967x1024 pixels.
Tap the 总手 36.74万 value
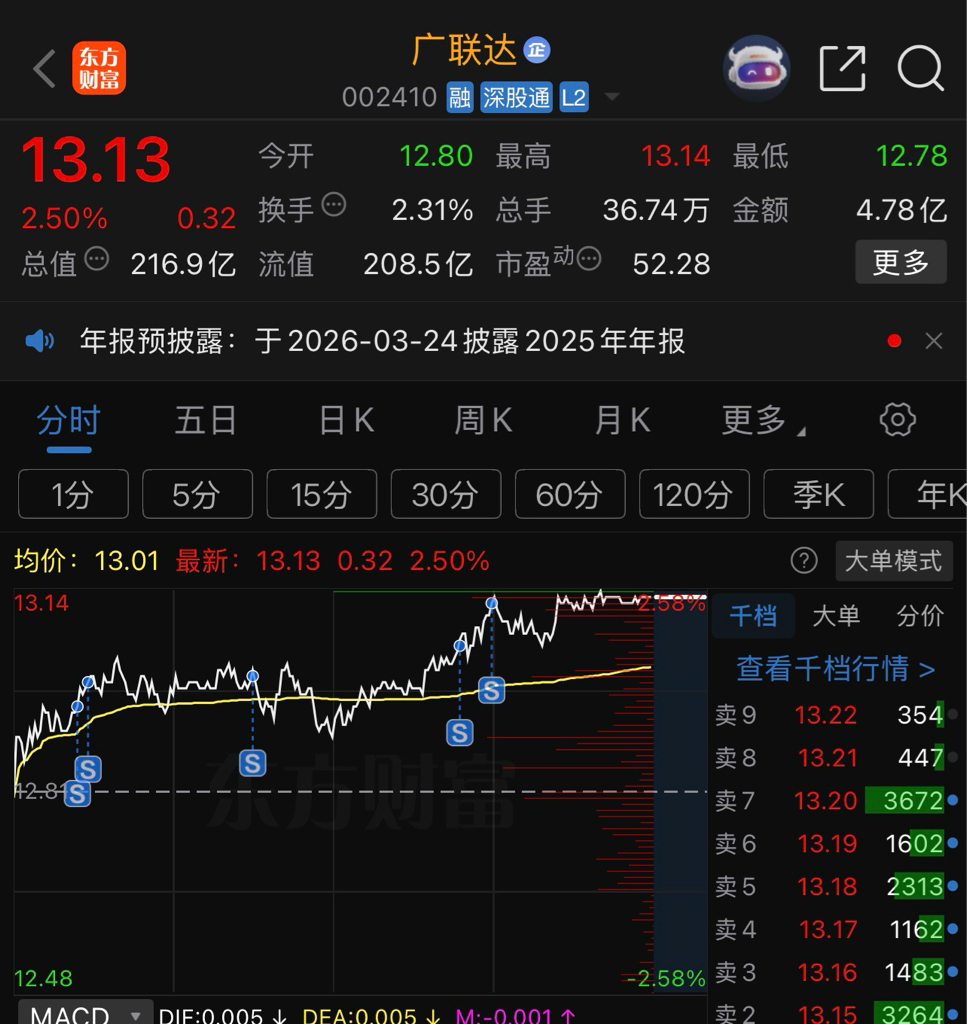click(x=656, y=210)
